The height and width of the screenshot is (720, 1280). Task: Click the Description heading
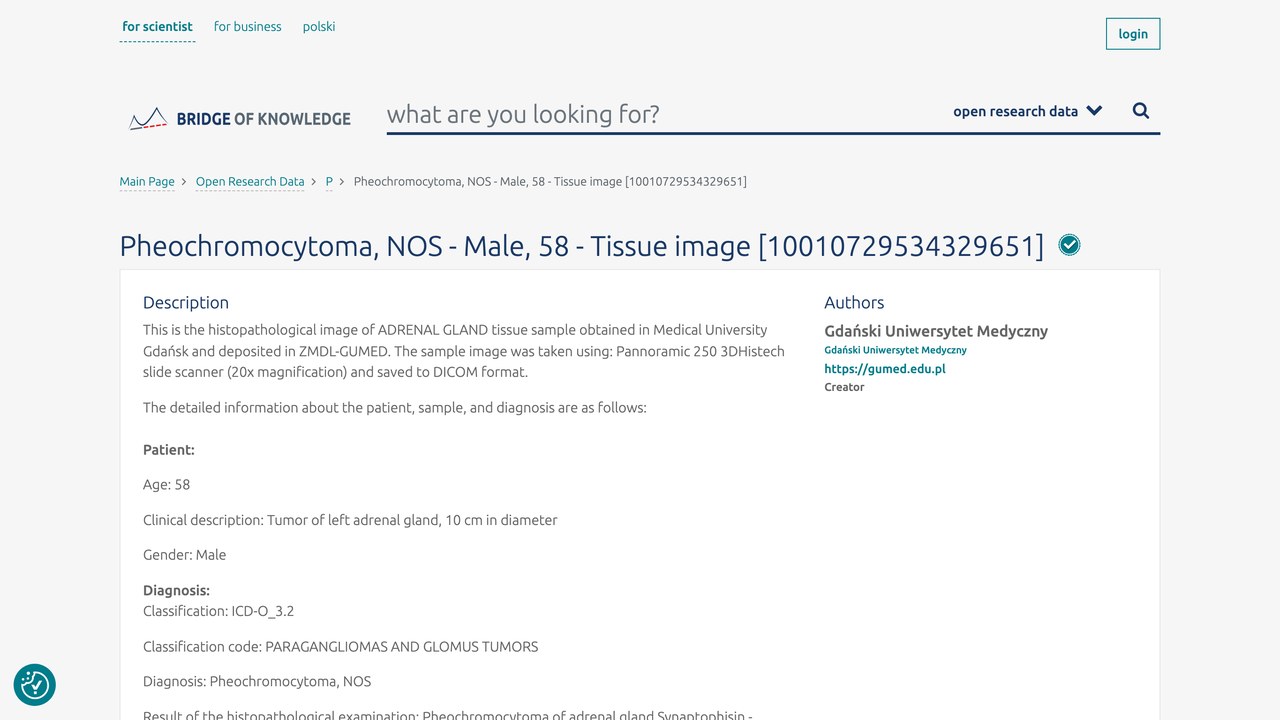point(186,303)
